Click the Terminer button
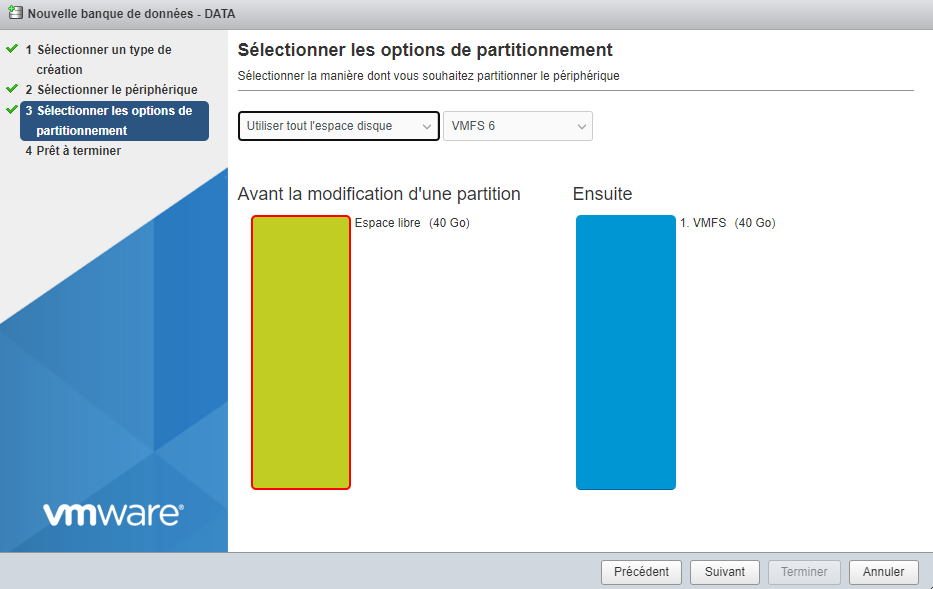933x589 pixels. point(804,572)
